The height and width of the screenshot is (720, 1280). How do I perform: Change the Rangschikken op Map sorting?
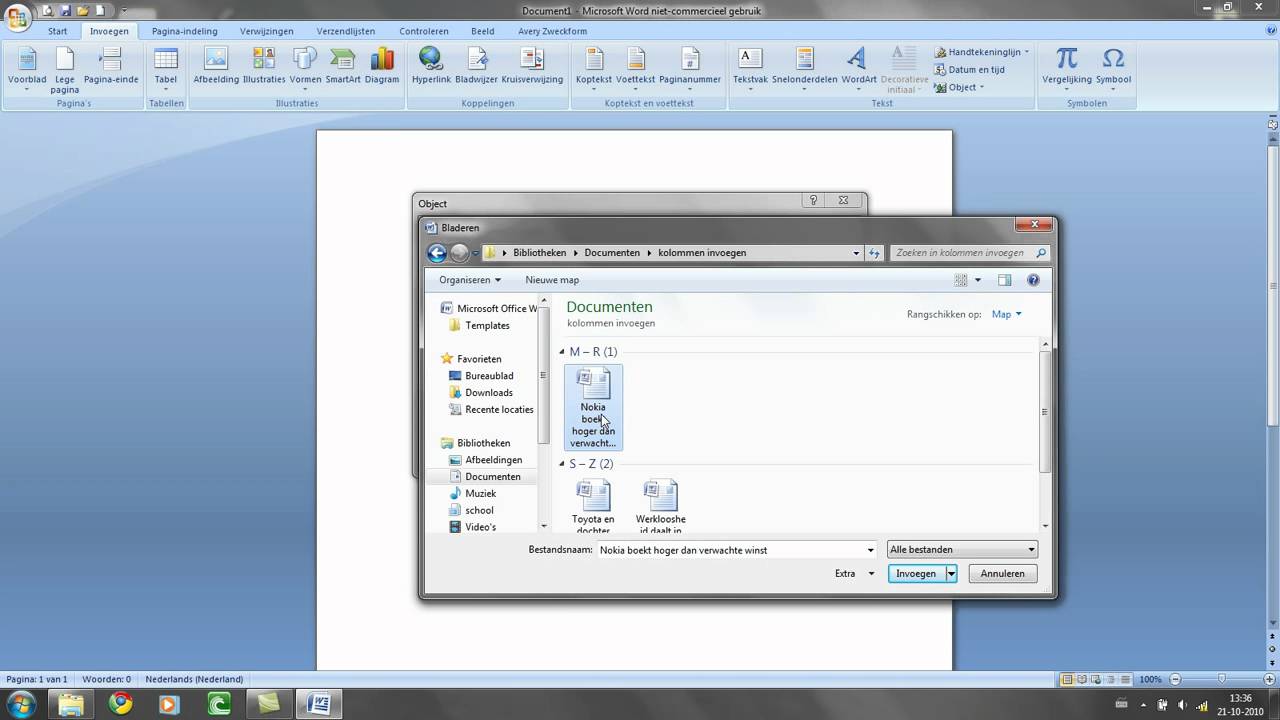[x=1006, y=314]
